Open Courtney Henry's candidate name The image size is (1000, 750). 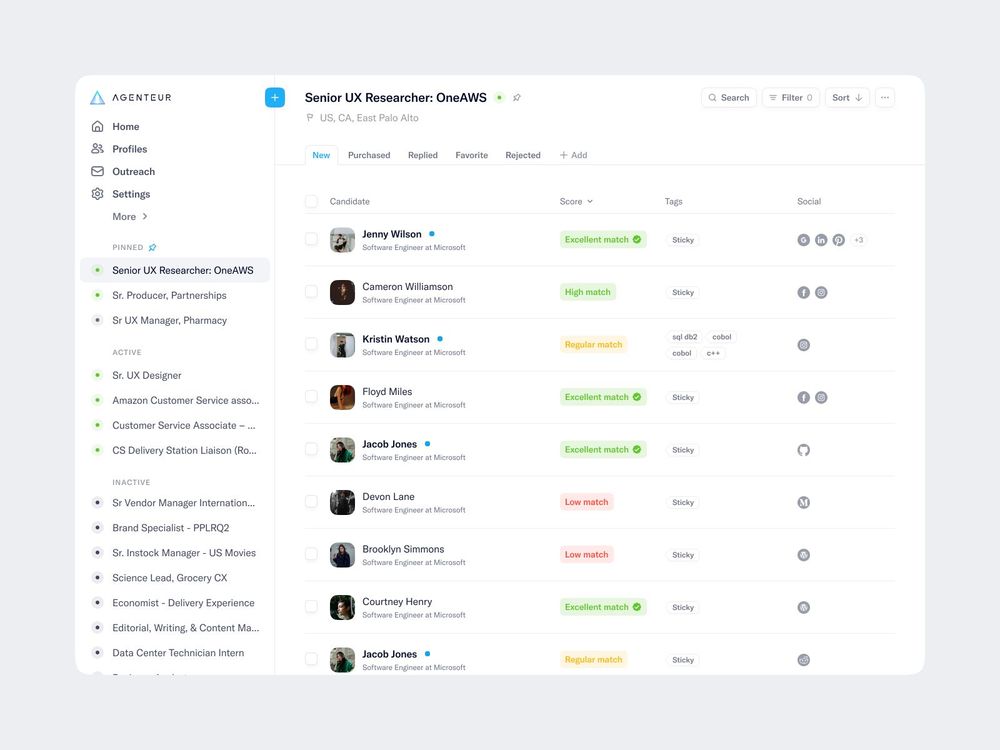397,601
